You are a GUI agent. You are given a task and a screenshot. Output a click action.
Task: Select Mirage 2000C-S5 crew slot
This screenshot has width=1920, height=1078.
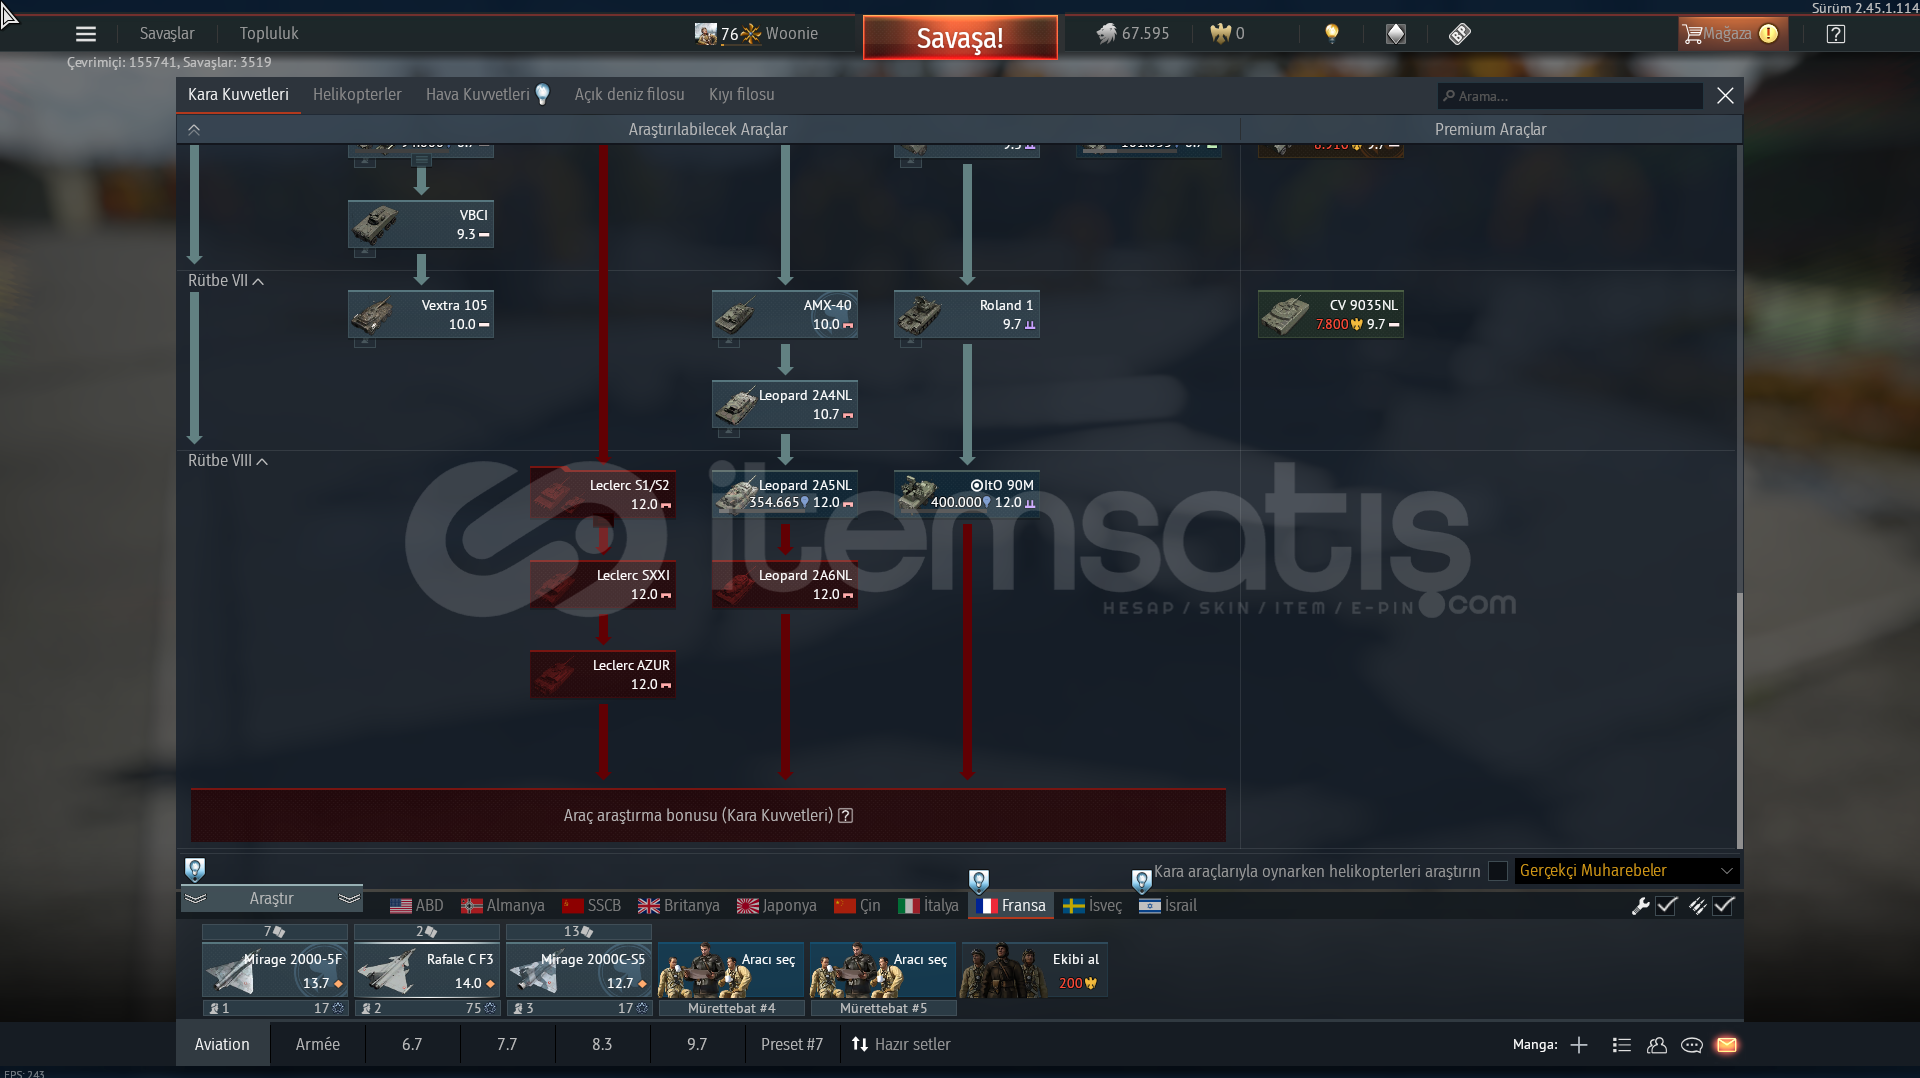(579, 971)
